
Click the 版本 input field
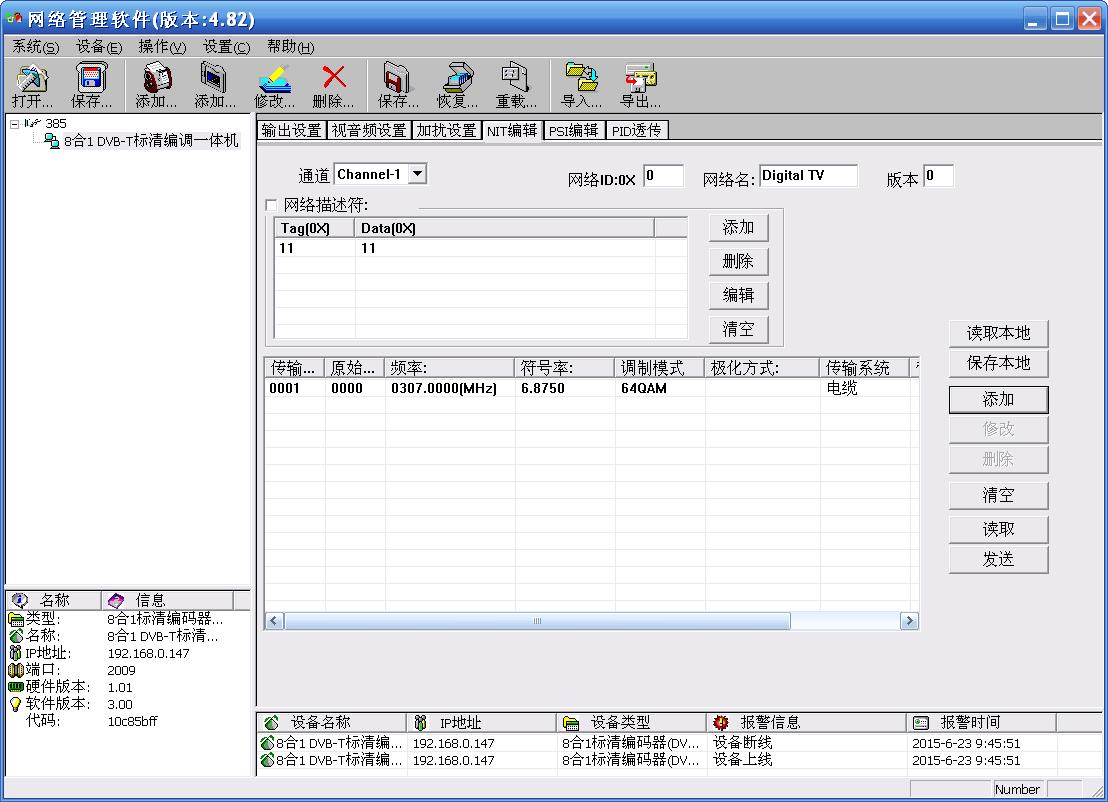point(939,176)
